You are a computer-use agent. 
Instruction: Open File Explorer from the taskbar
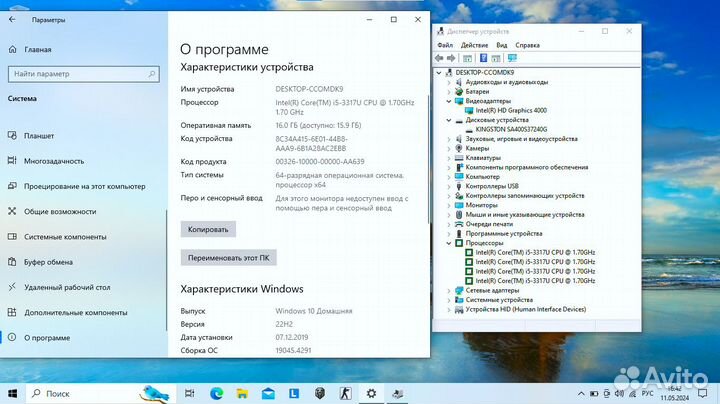242,393
